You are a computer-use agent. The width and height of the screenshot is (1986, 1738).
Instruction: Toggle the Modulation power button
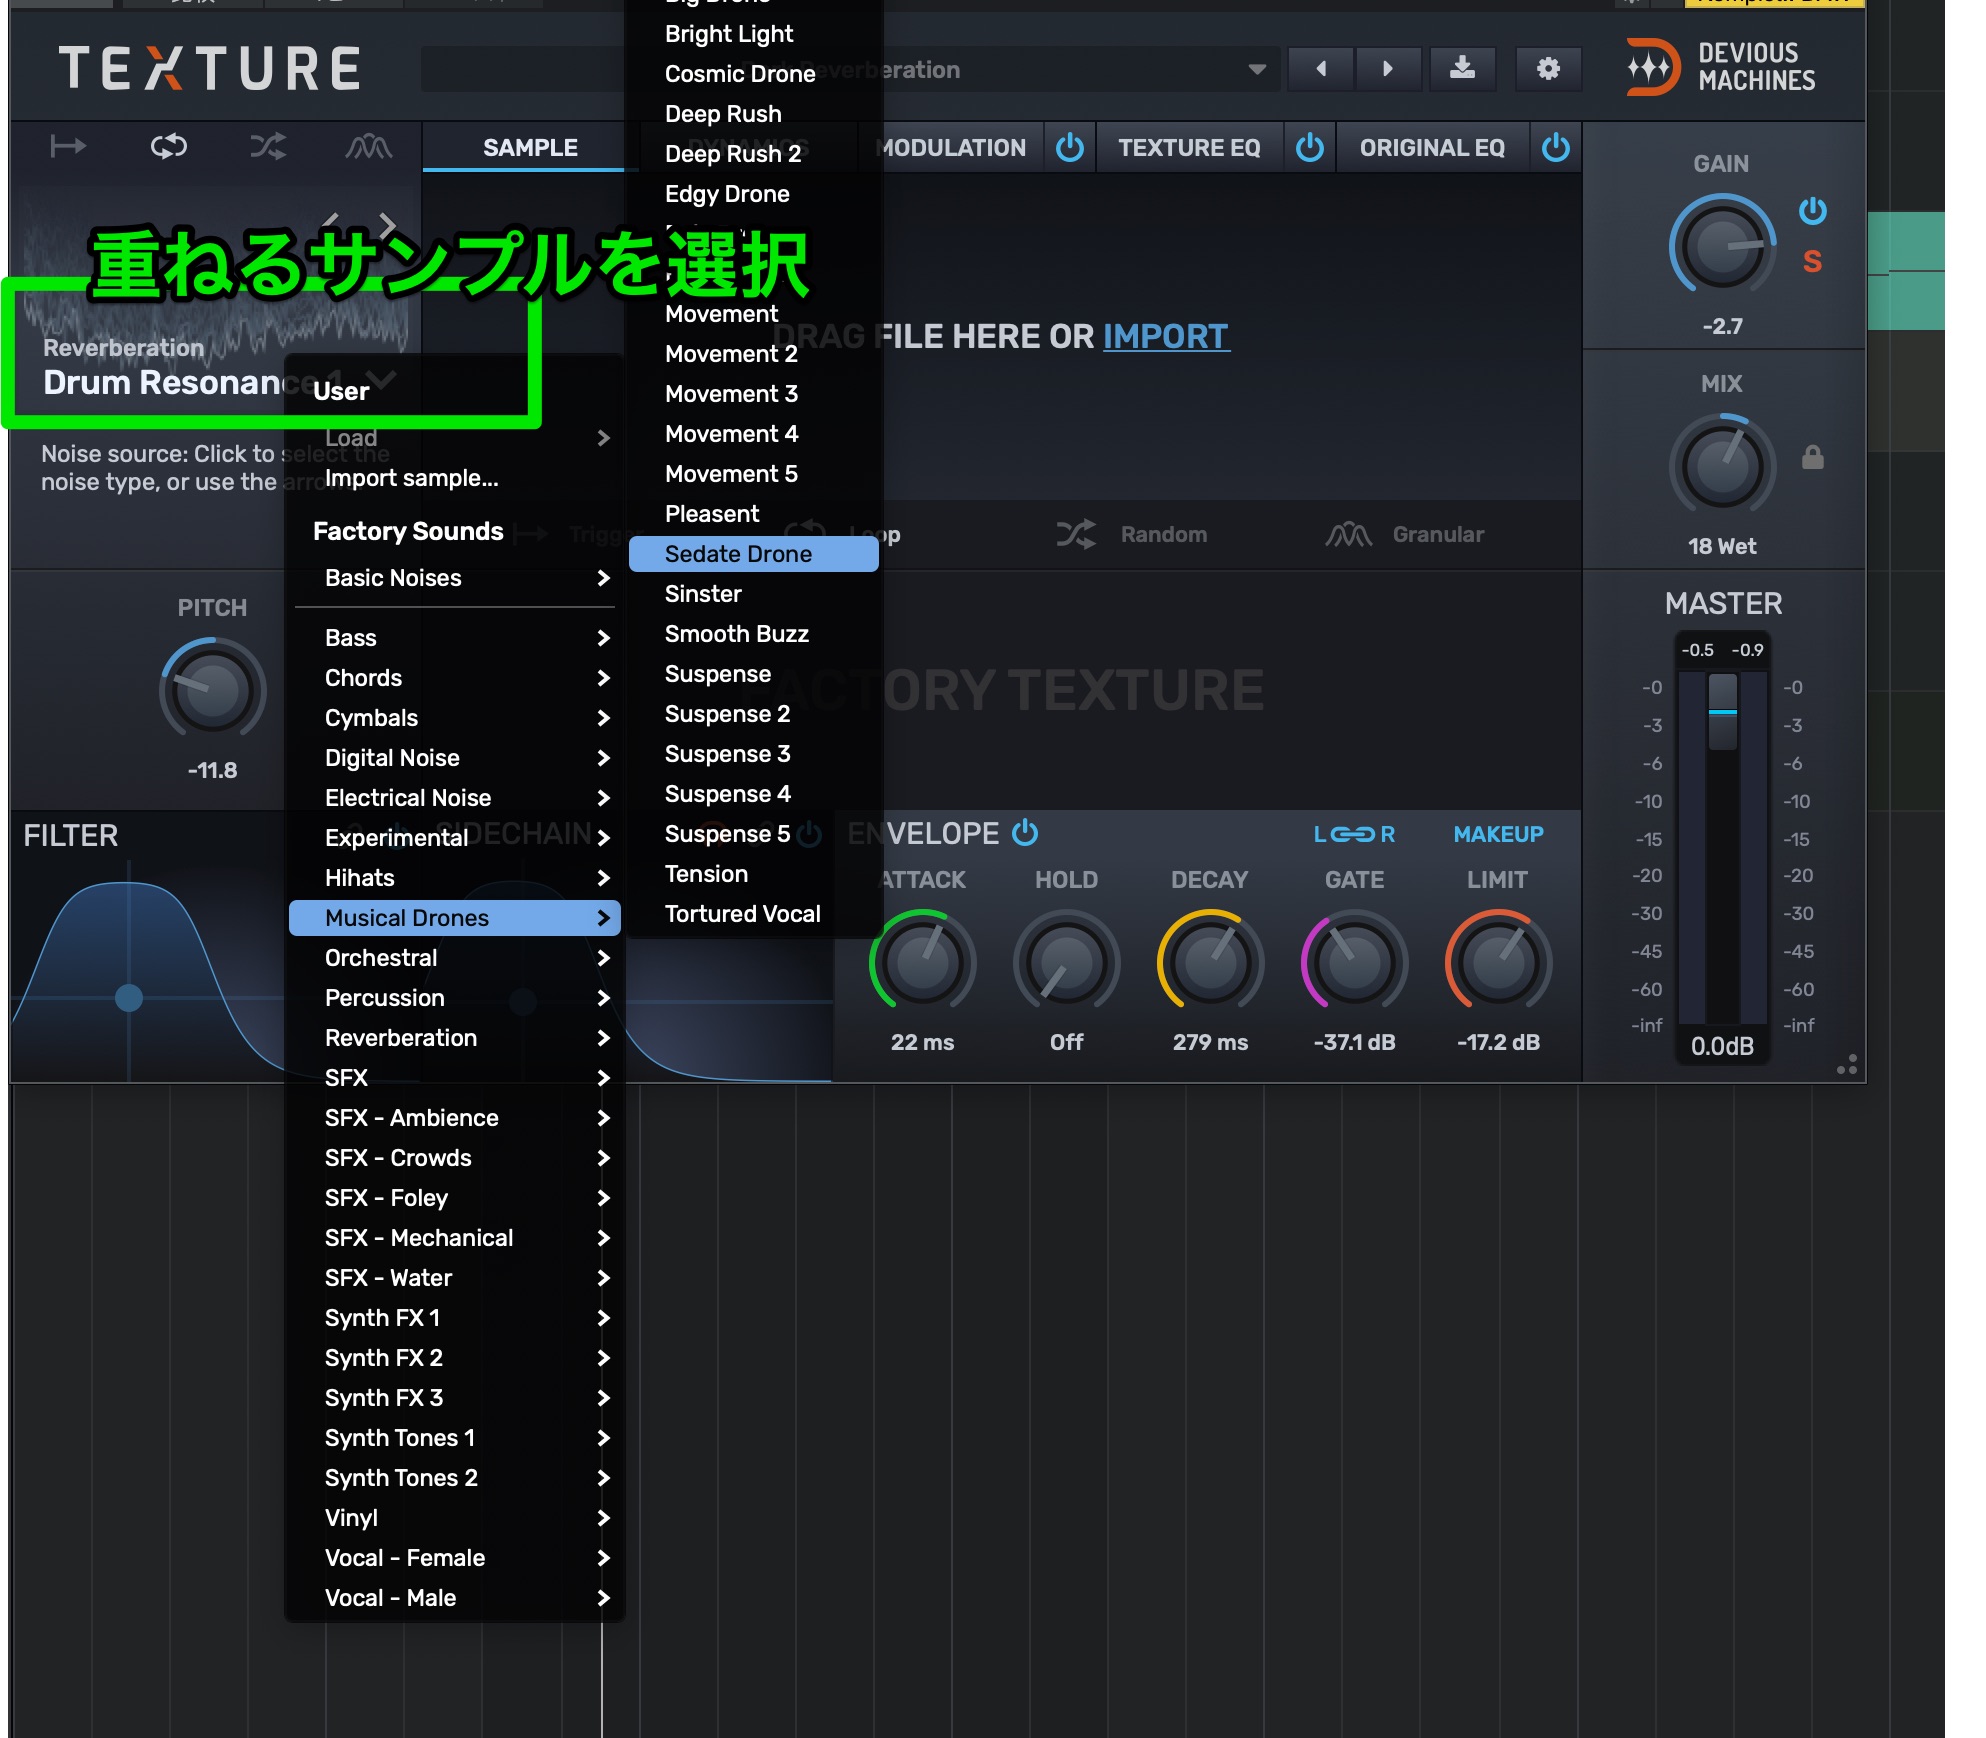pyautogui.click(x=1069, y=148)
